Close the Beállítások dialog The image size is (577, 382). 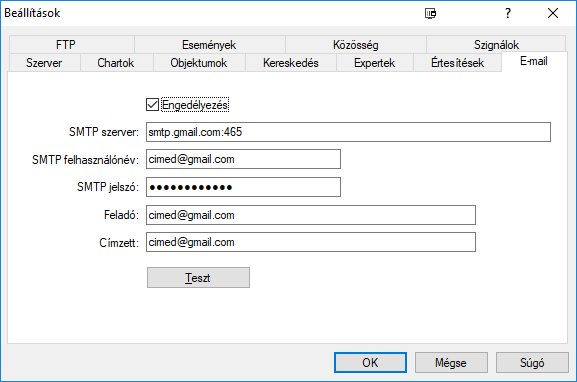(553, 14)
